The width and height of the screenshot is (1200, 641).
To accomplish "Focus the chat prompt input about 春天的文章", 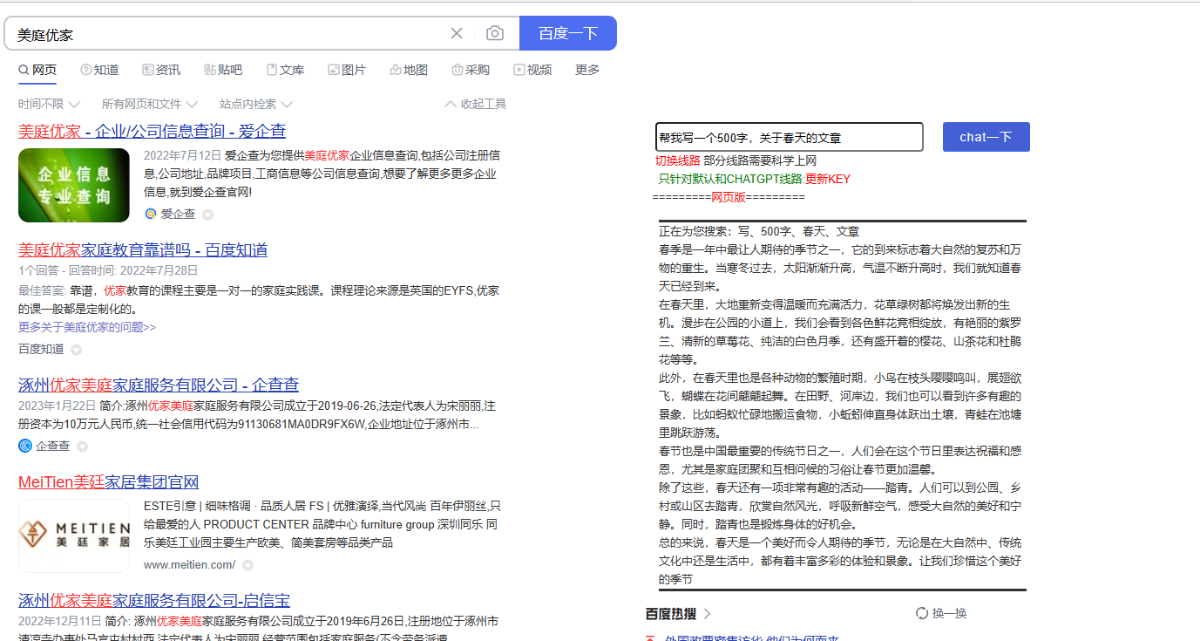I will point(789,137).
